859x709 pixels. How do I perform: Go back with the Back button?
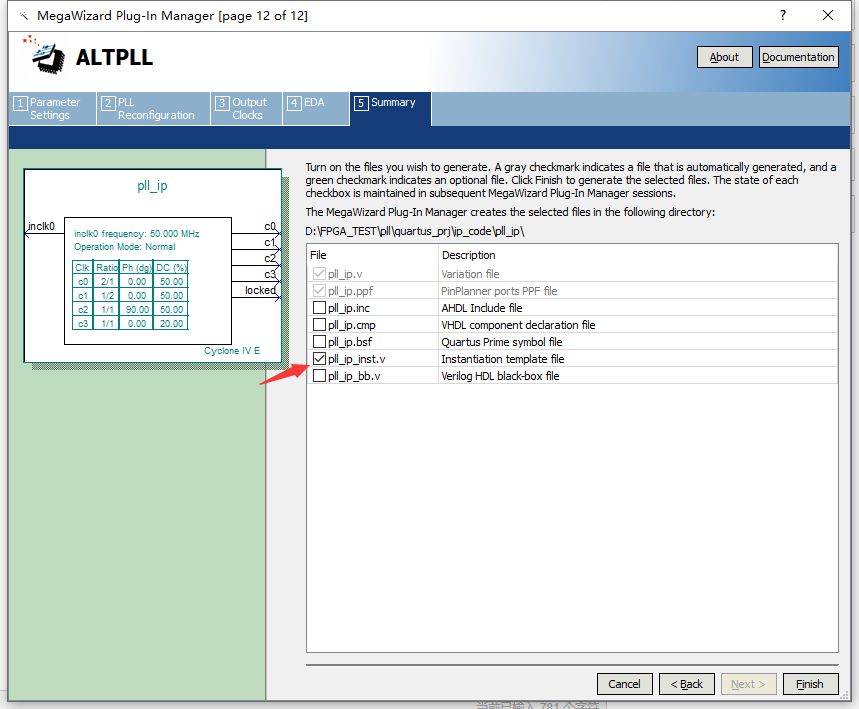[x=686, y=684]
